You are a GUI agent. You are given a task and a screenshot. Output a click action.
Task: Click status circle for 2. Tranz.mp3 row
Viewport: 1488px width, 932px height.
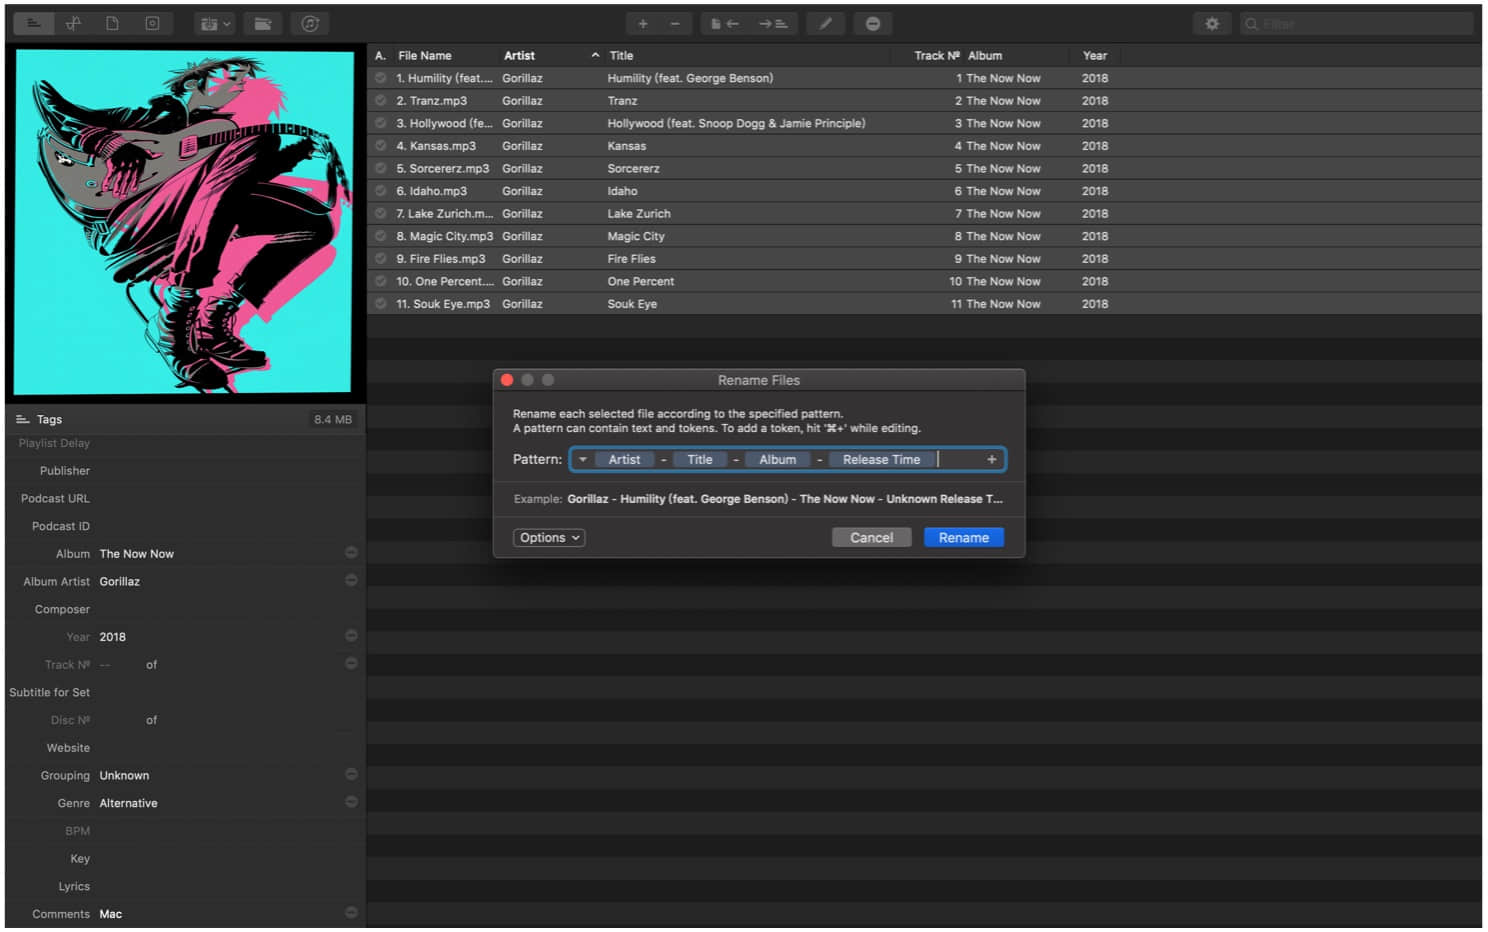coord(381,100)
